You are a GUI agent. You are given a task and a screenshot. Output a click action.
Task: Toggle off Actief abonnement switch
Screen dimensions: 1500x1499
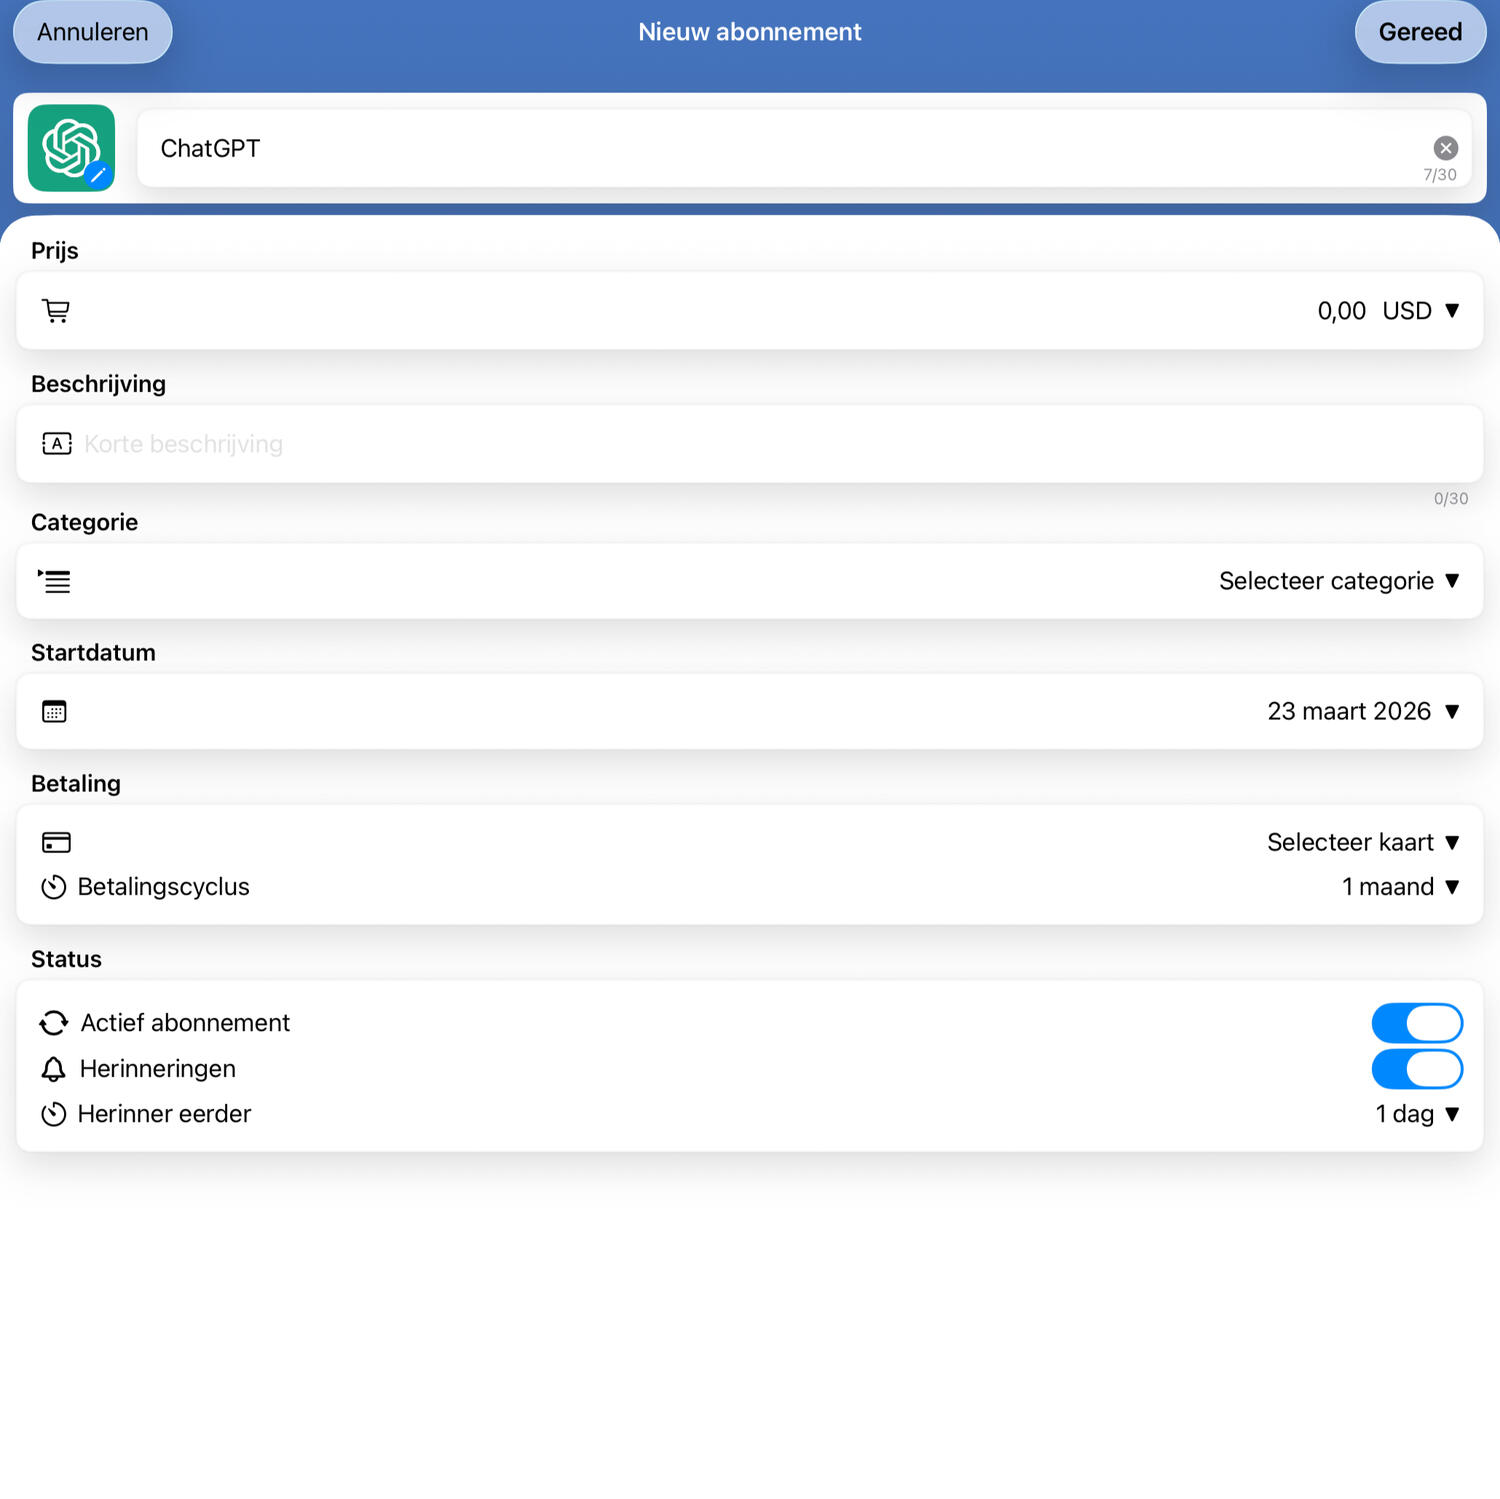click(x=1416, y=1023)
